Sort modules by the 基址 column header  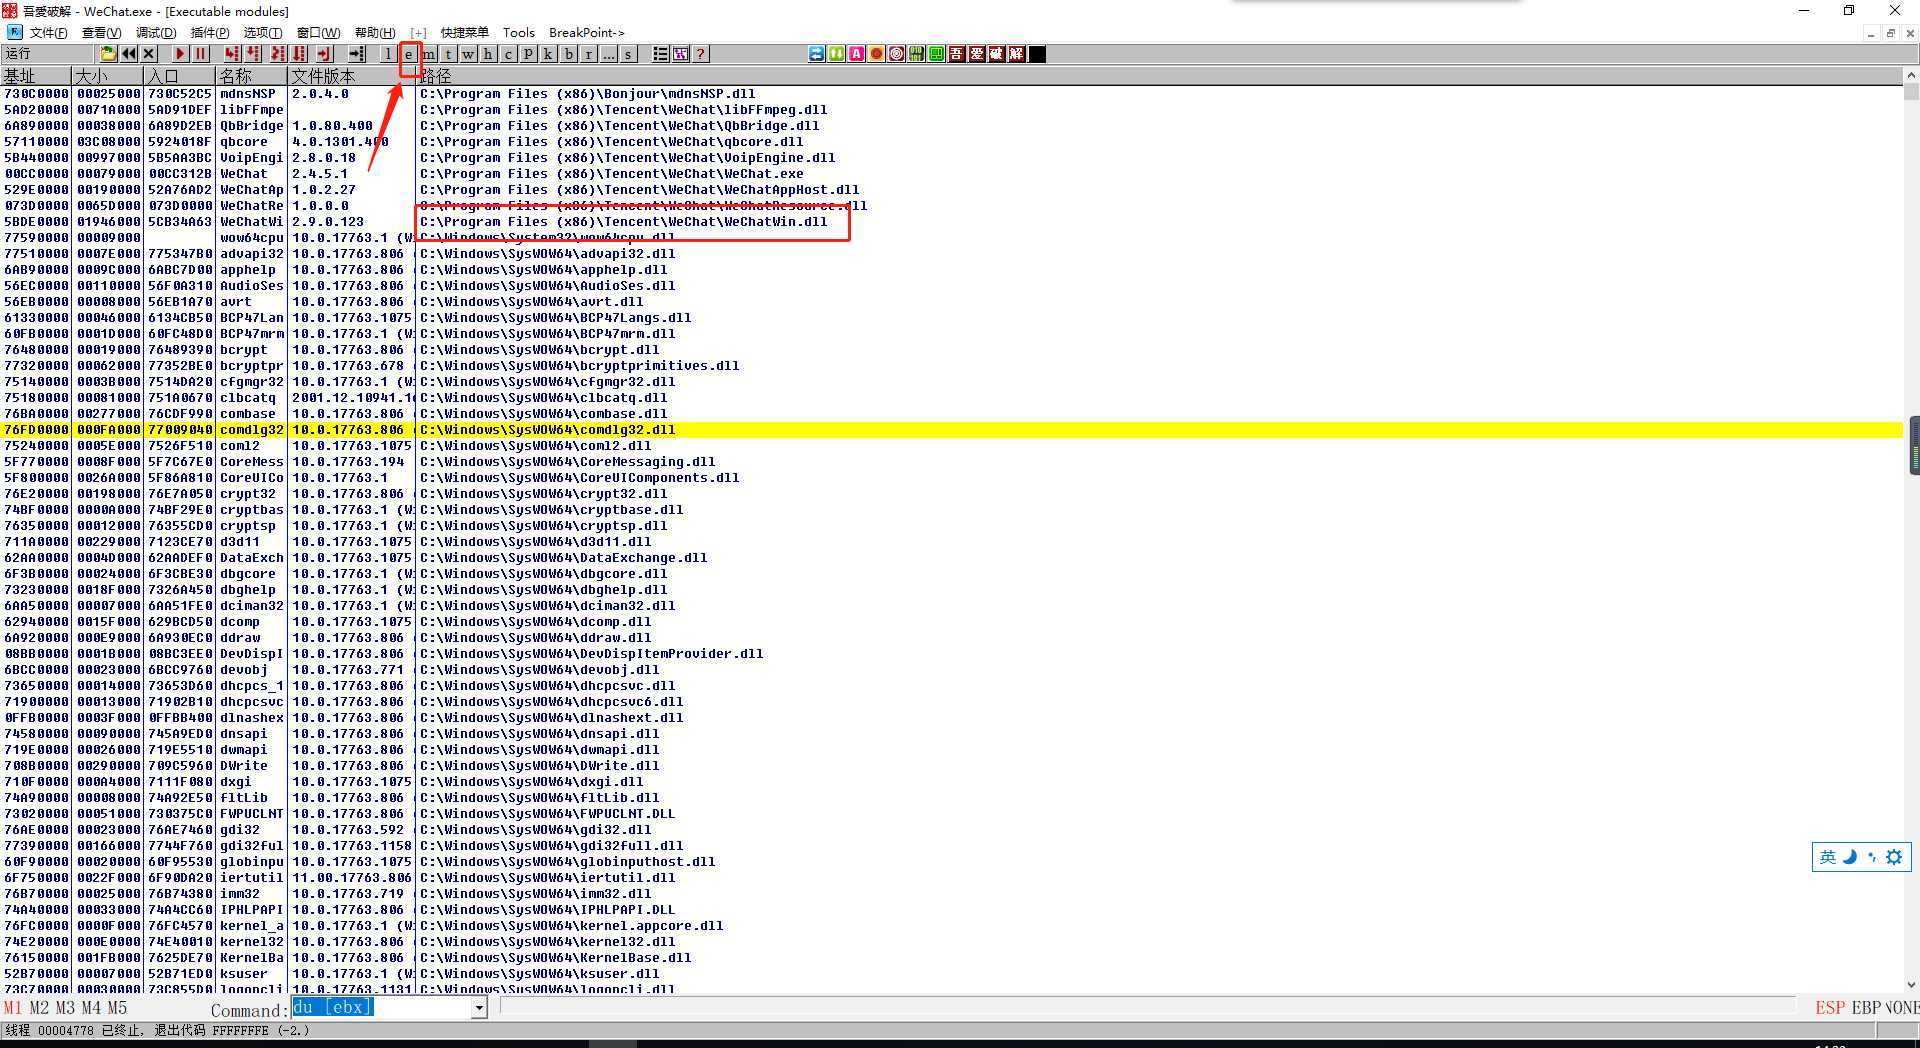(x=36, y=76)
